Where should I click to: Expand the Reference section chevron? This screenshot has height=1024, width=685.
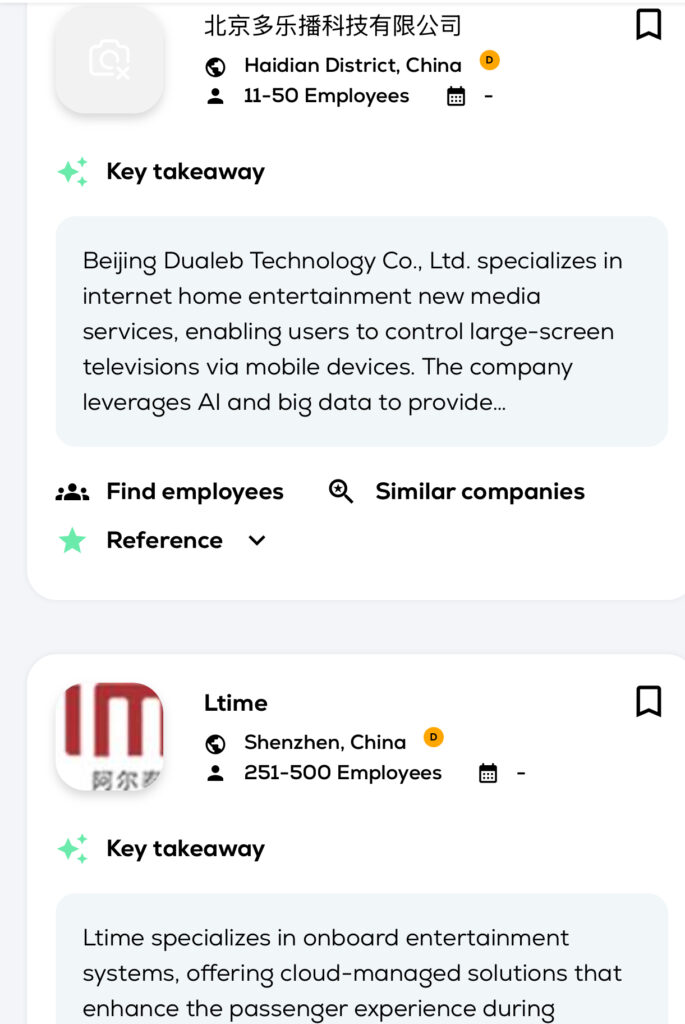[257, 541]
